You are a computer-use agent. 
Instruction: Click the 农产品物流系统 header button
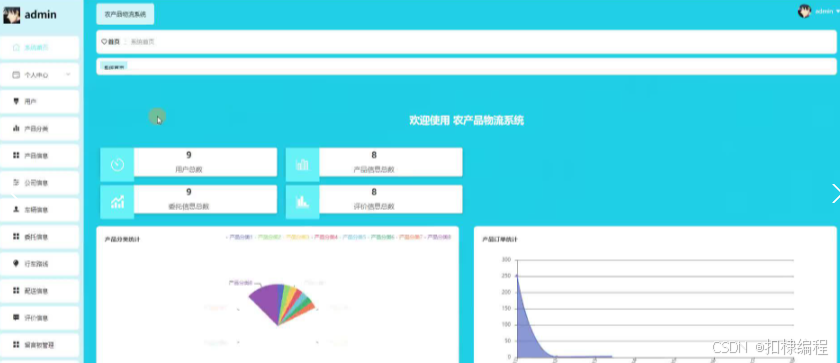tap(125, 14)
